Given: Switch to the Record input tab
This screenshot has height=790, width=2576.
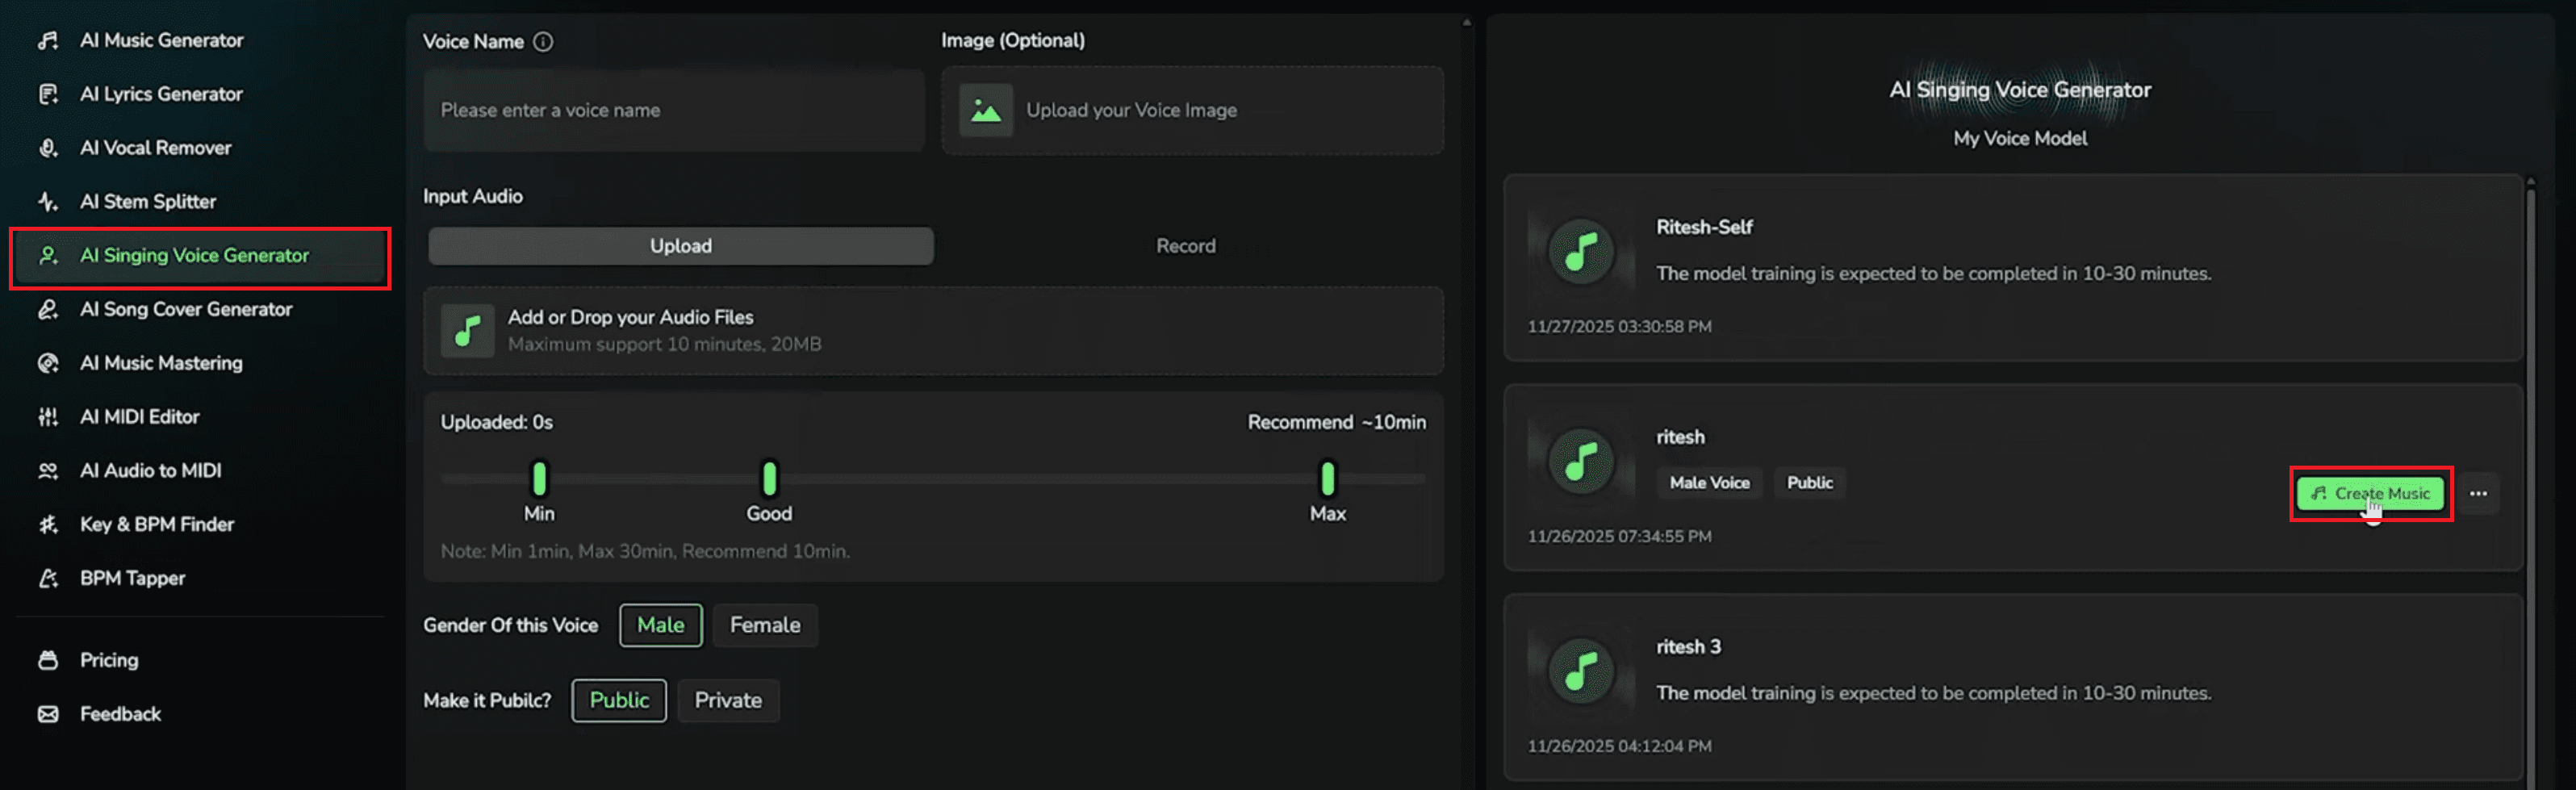Looking at the screenshot, I should (1186, 246).
